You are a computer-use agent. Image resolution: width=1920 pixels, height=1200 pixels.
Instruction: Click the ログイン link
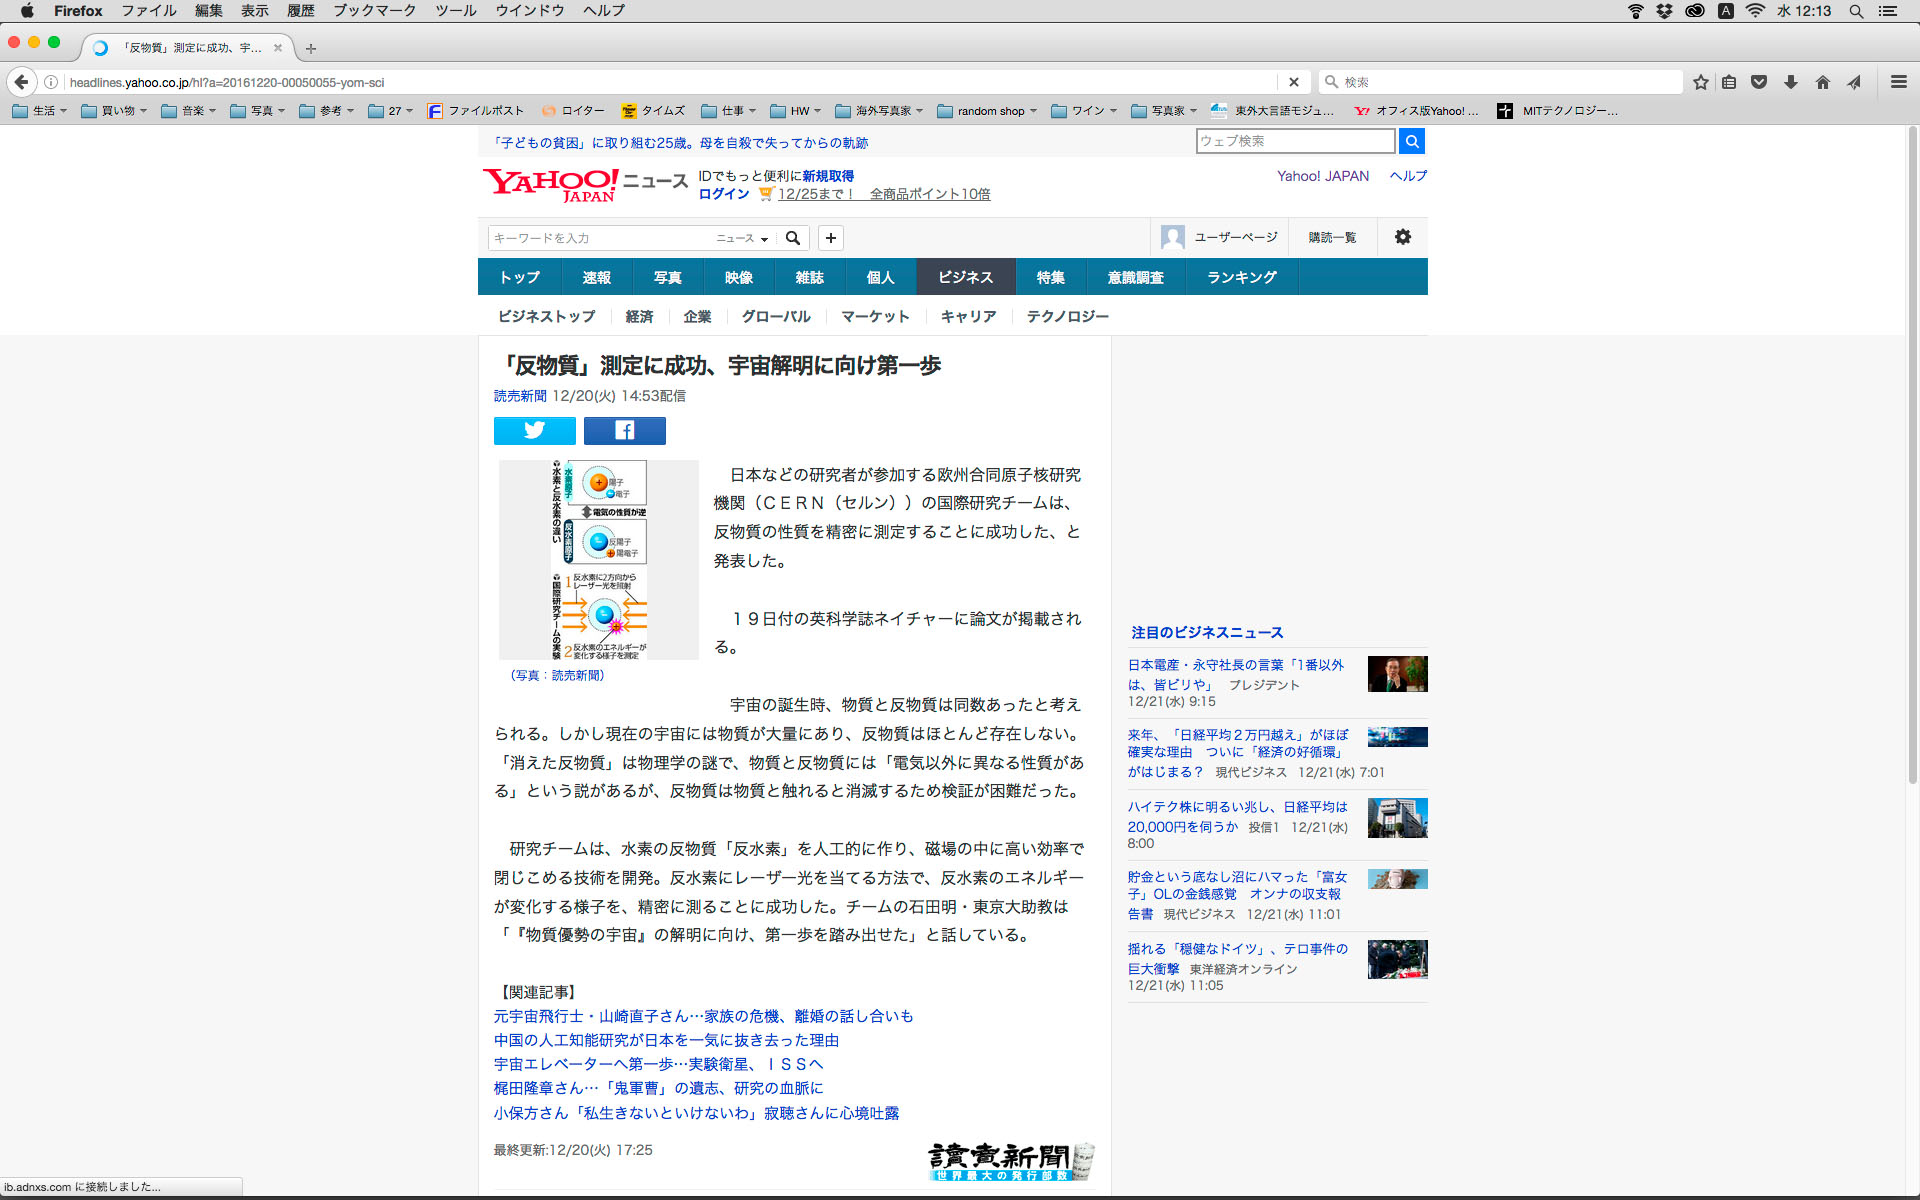point(723,194)
